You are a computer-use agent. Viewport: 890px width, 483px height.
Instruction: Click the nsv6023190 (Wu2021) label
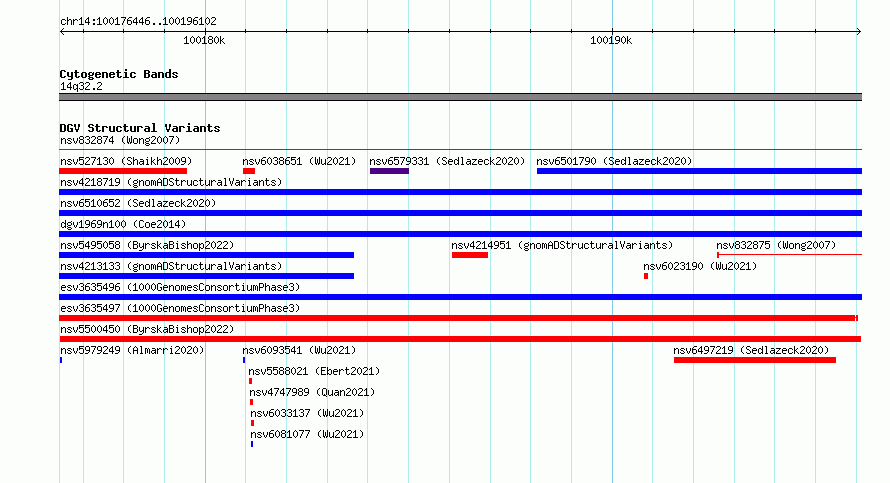(x=700, y=266)
